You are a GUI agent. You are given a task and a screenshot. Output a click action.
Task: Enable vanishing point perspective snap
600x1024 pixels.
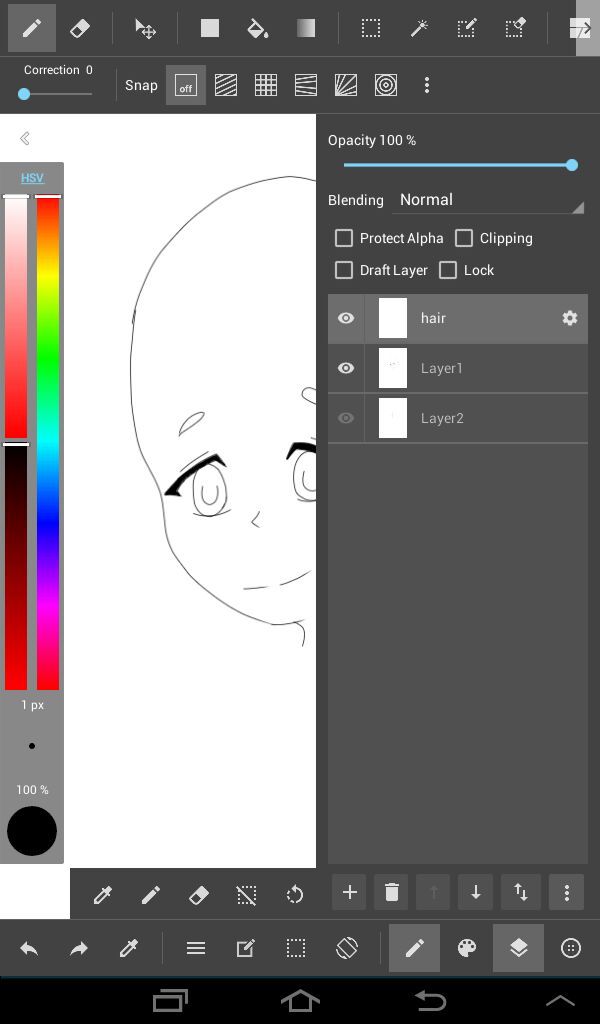tap(306, 85)
